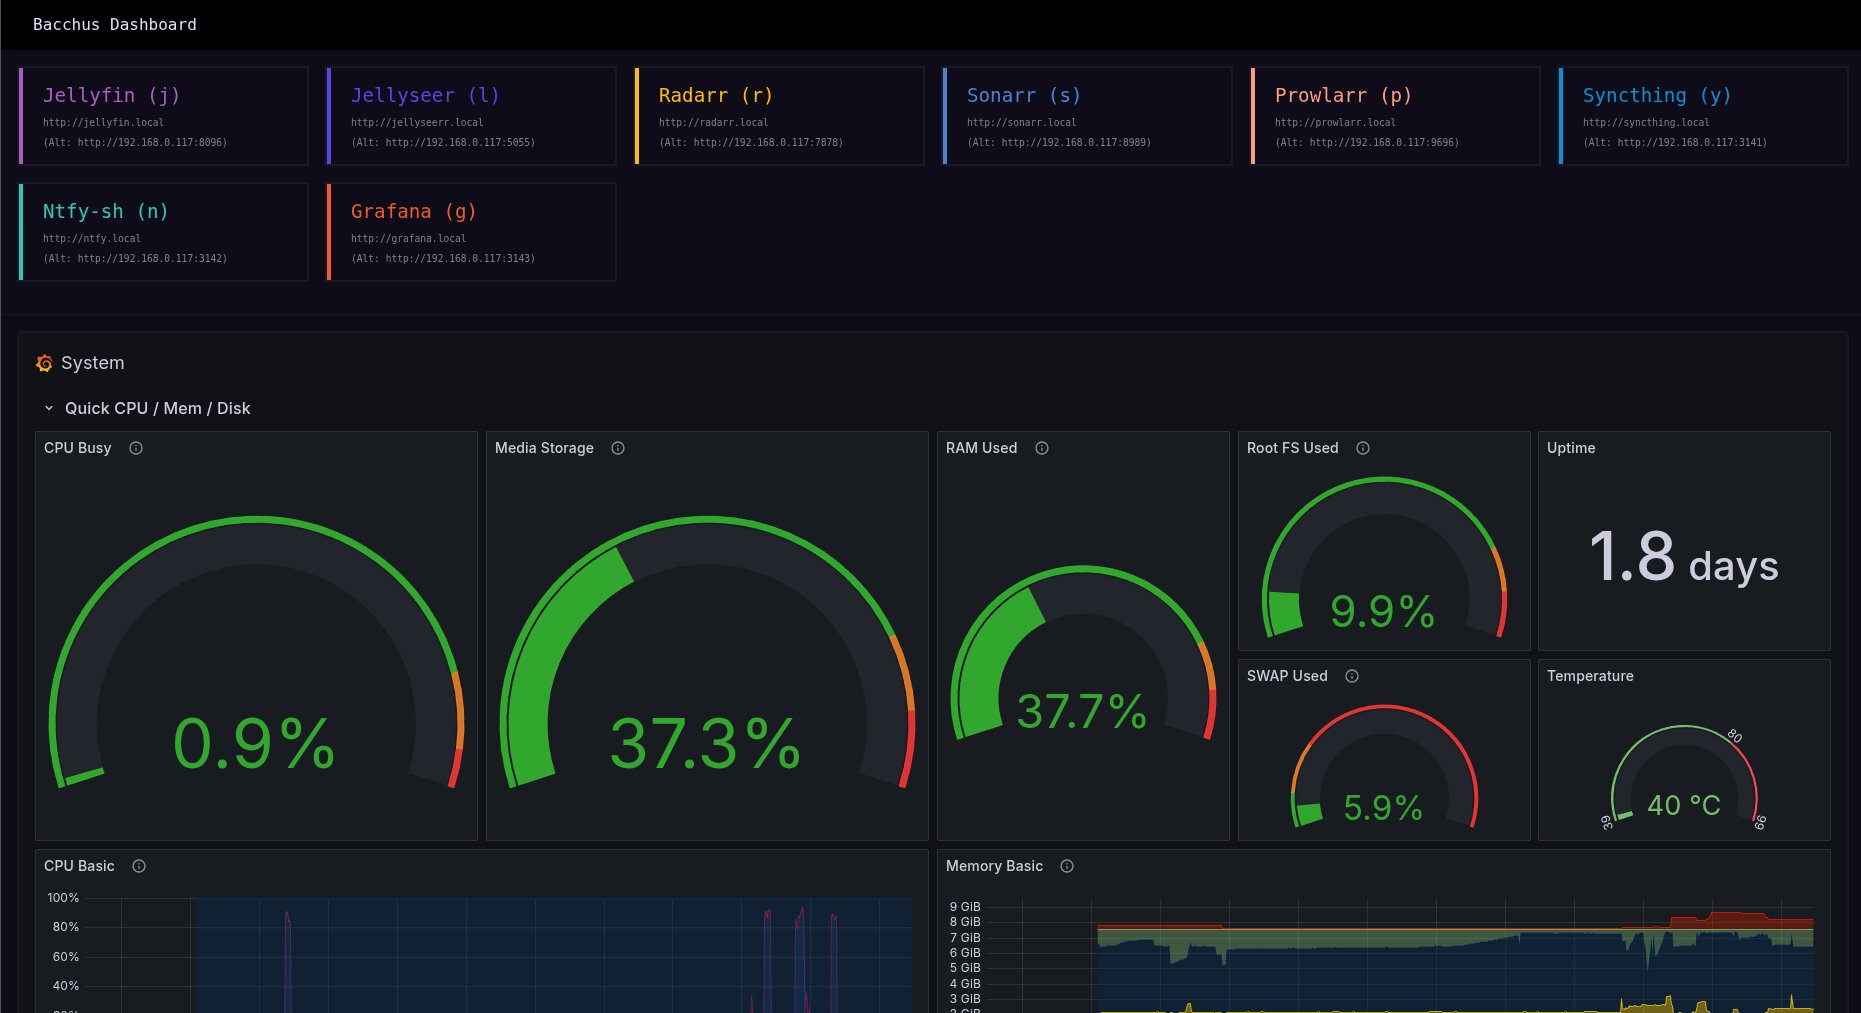This screenshot has height=1013, width=1861.
Task: Click the 40 °C temperature value
Action: point(1684,805)
